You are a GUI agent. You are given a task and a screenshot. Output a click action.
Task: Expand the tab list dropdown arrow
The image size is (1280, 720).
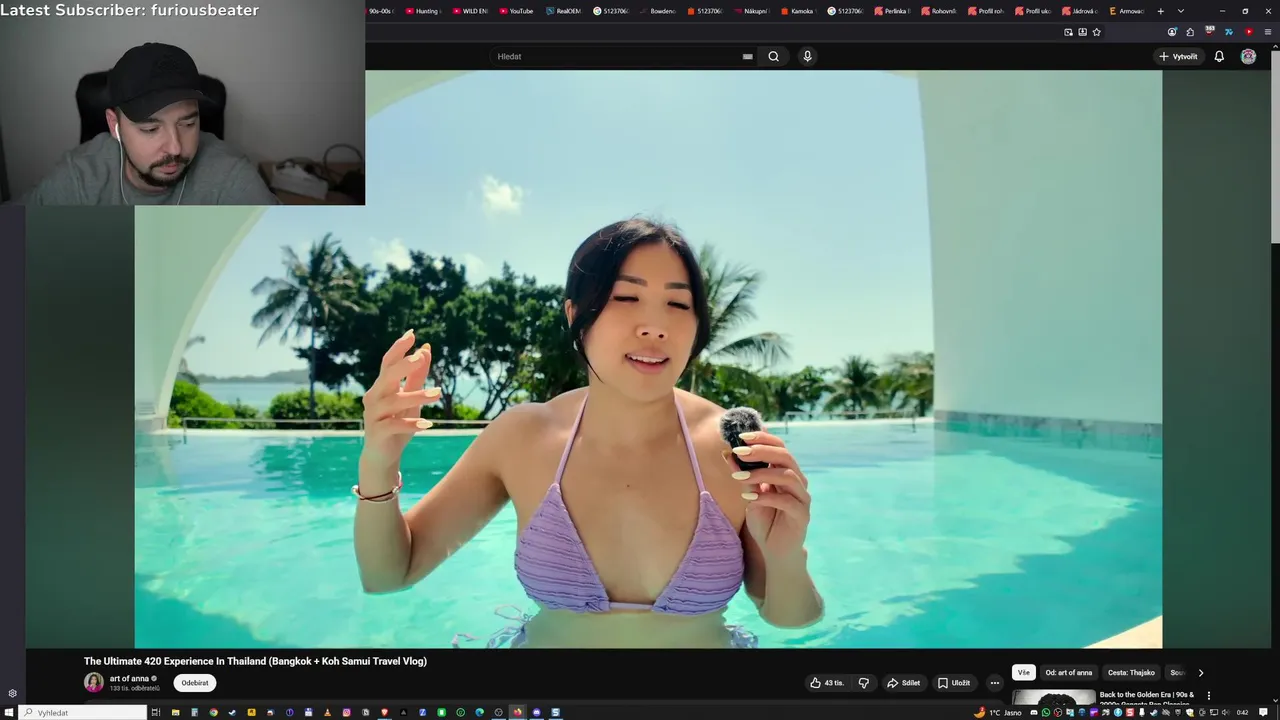coord(1181,11)
